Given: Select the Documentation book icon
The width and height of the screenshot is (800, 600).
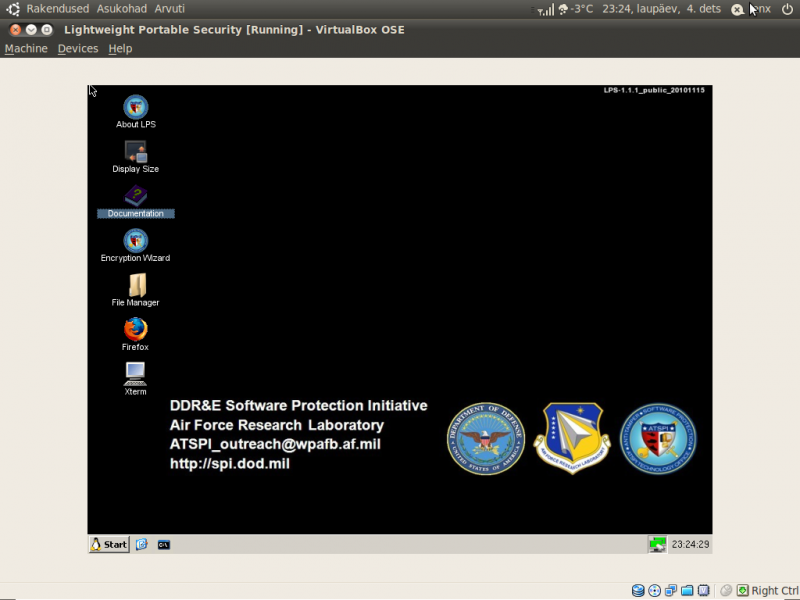Looking at the screenshot, I should coord(136,196).
